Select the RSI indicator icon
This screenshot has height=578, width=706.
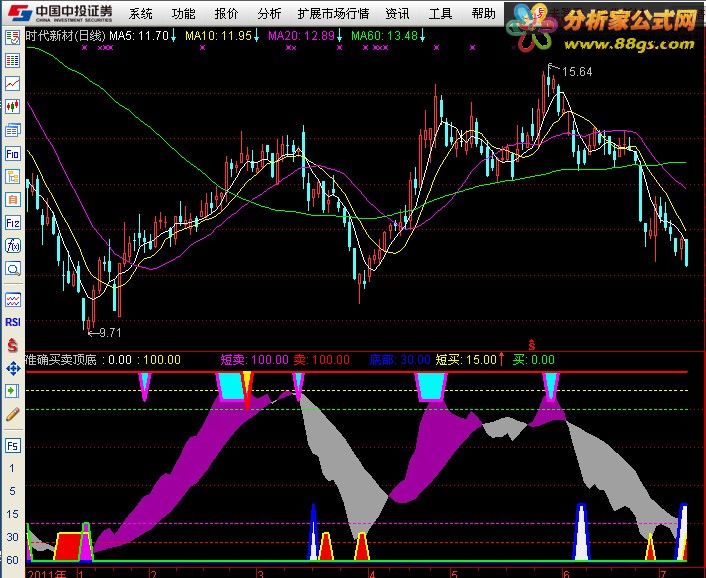pos(13,322)
